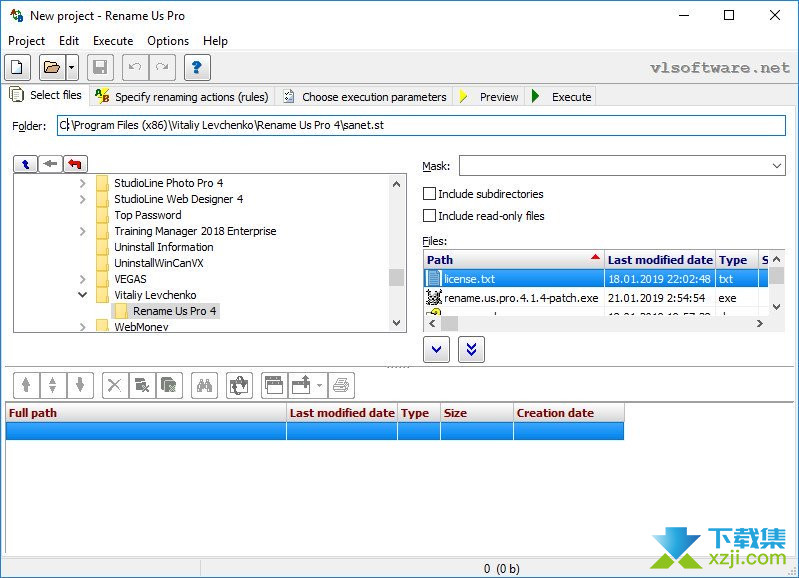Screen dimensions: 799x578
Task: Enable Include subdirectories checkbox
Action: click(430, 194)
